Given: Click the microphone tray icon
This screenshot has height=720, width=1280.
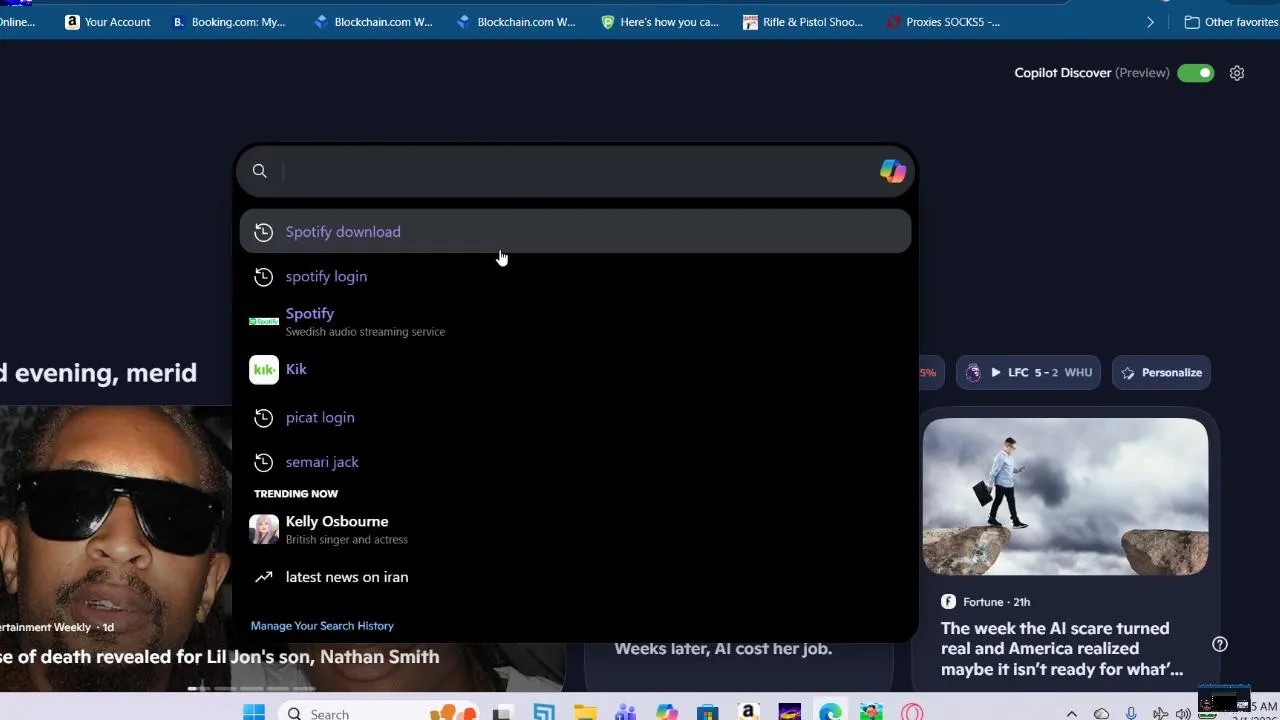Looking at the screenshot, I should (x=1131, y=714).
